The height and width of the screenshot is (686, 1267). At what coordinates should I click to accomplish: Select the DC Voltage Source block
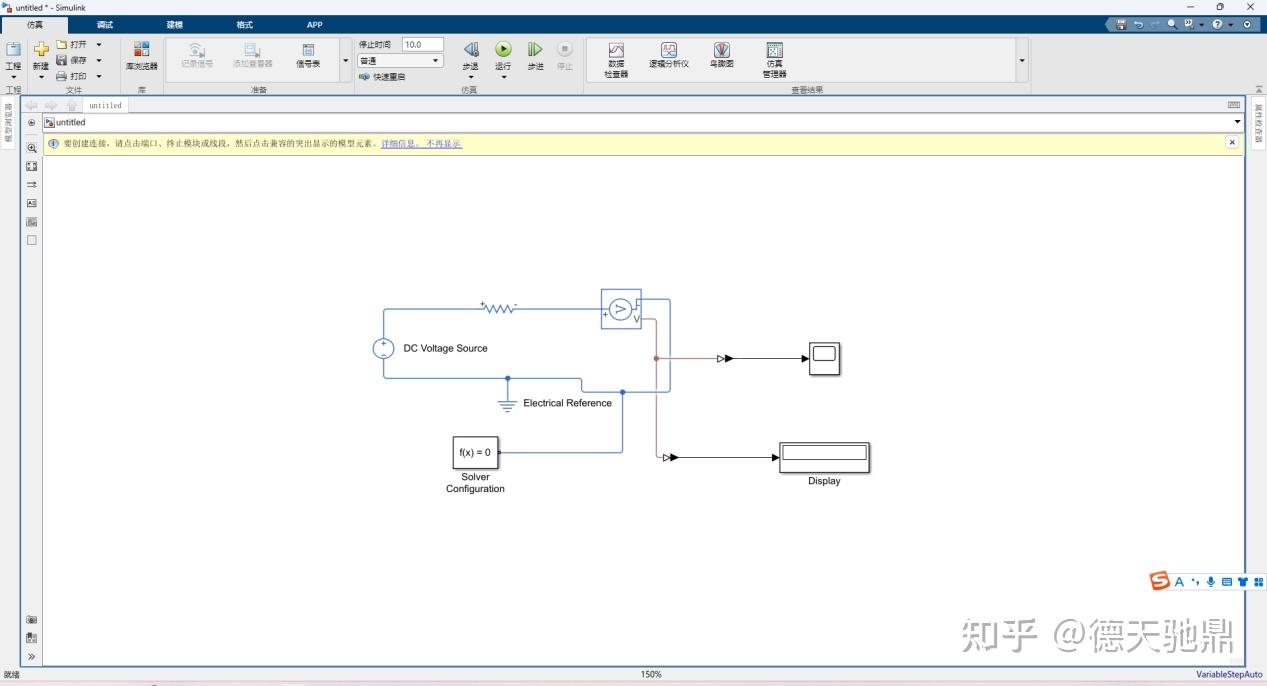383,348
